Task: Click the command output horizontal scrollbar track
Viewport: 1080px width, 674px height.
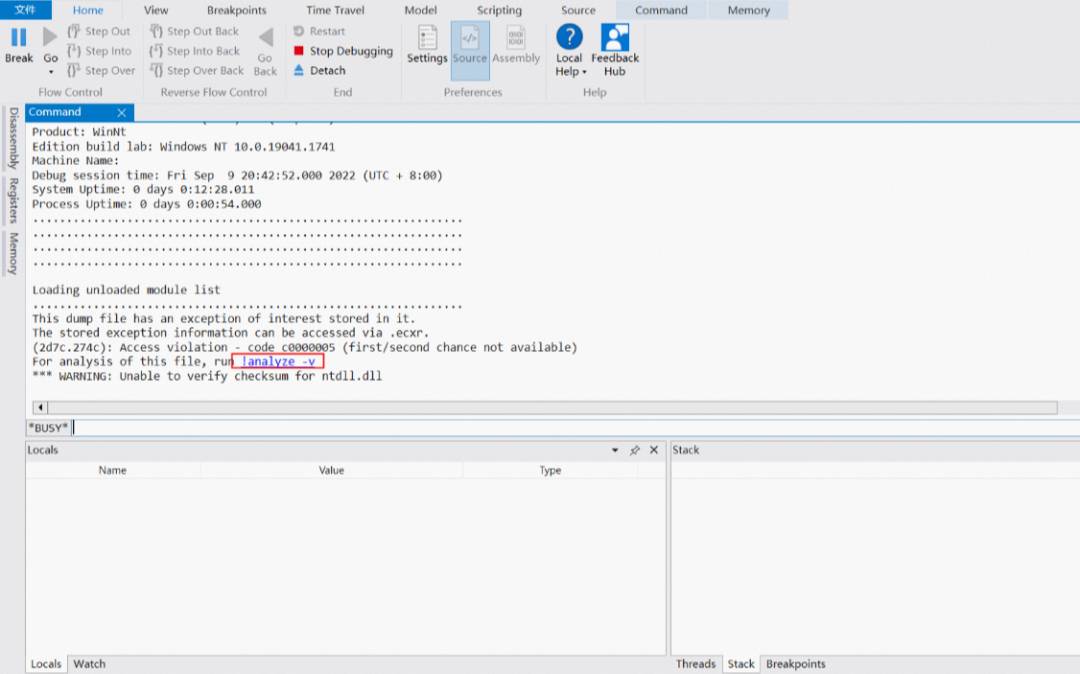Action: [x=552, y=408]
